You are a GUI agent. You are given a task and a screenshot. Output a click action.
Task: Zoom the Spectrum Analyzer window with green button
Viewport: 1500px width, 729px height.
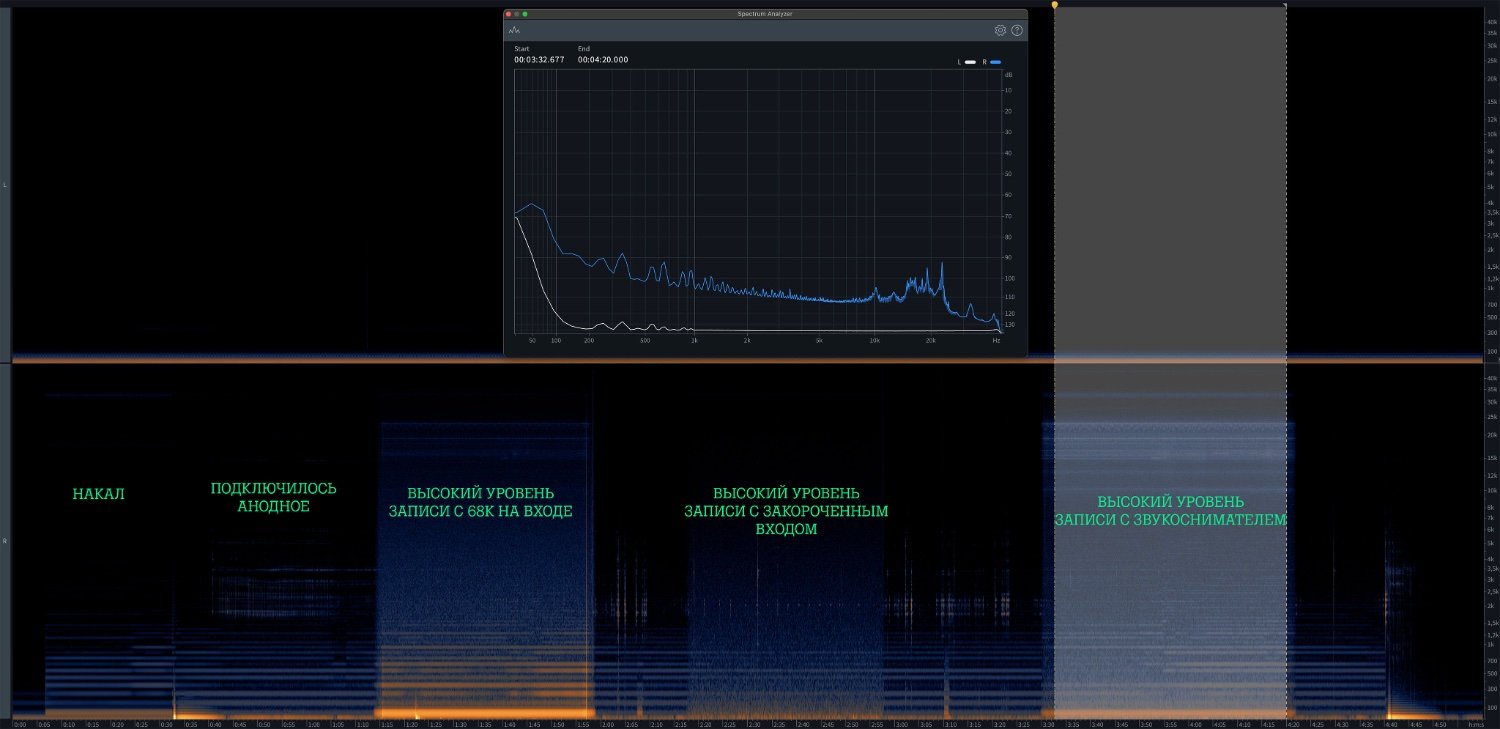click(525, 14)
